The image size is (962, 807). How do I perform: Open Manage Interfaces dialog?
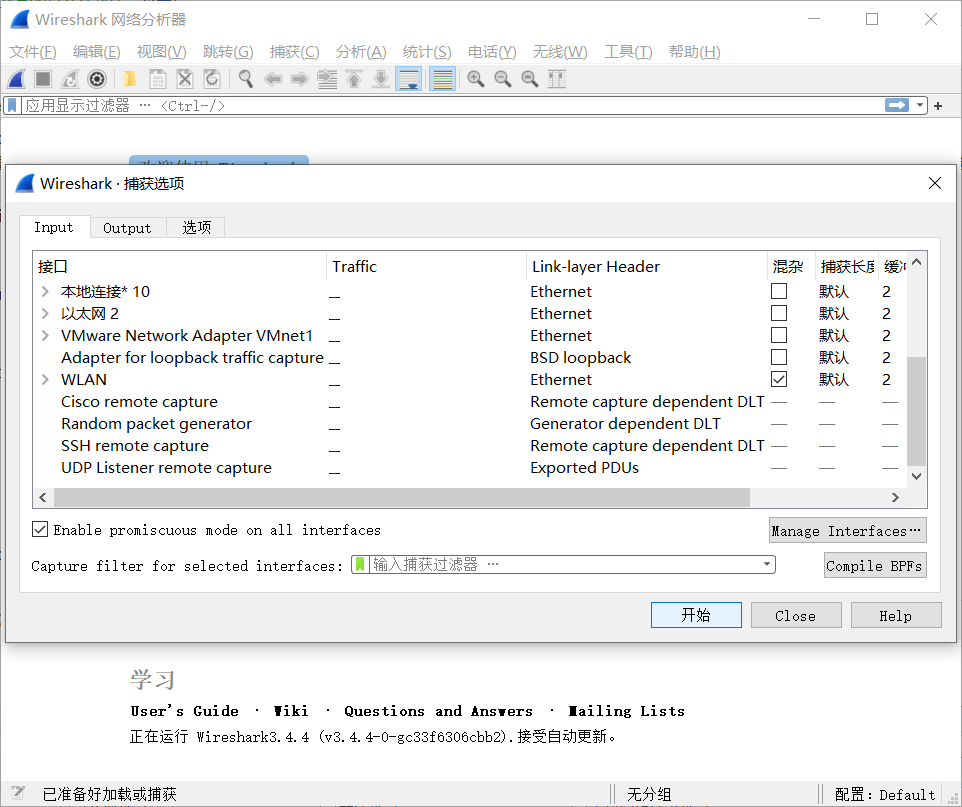point(847,530)
